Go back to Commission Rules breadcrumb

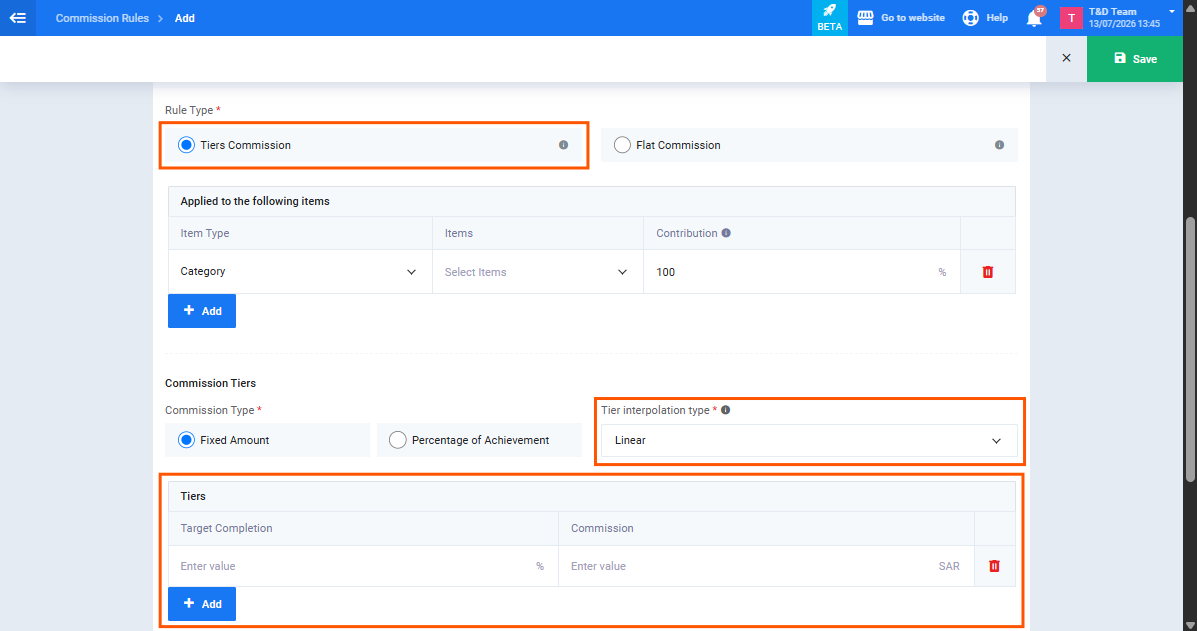(102, 18)
